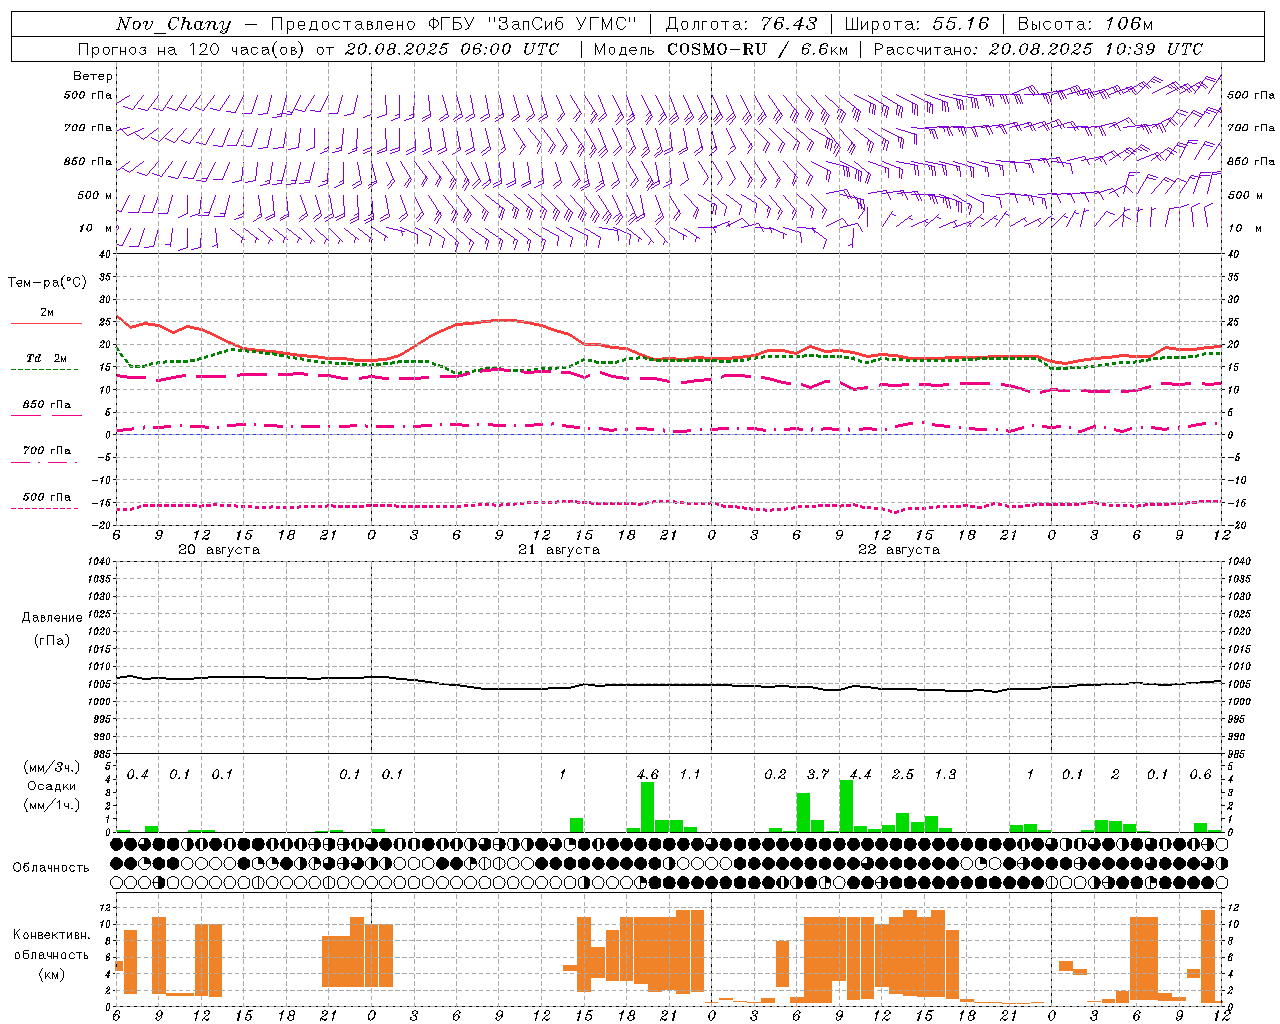
Task: Click "Прогноз на 120 часа(ов)" header text
Action: pyautogui.click(x=191, y=49)
